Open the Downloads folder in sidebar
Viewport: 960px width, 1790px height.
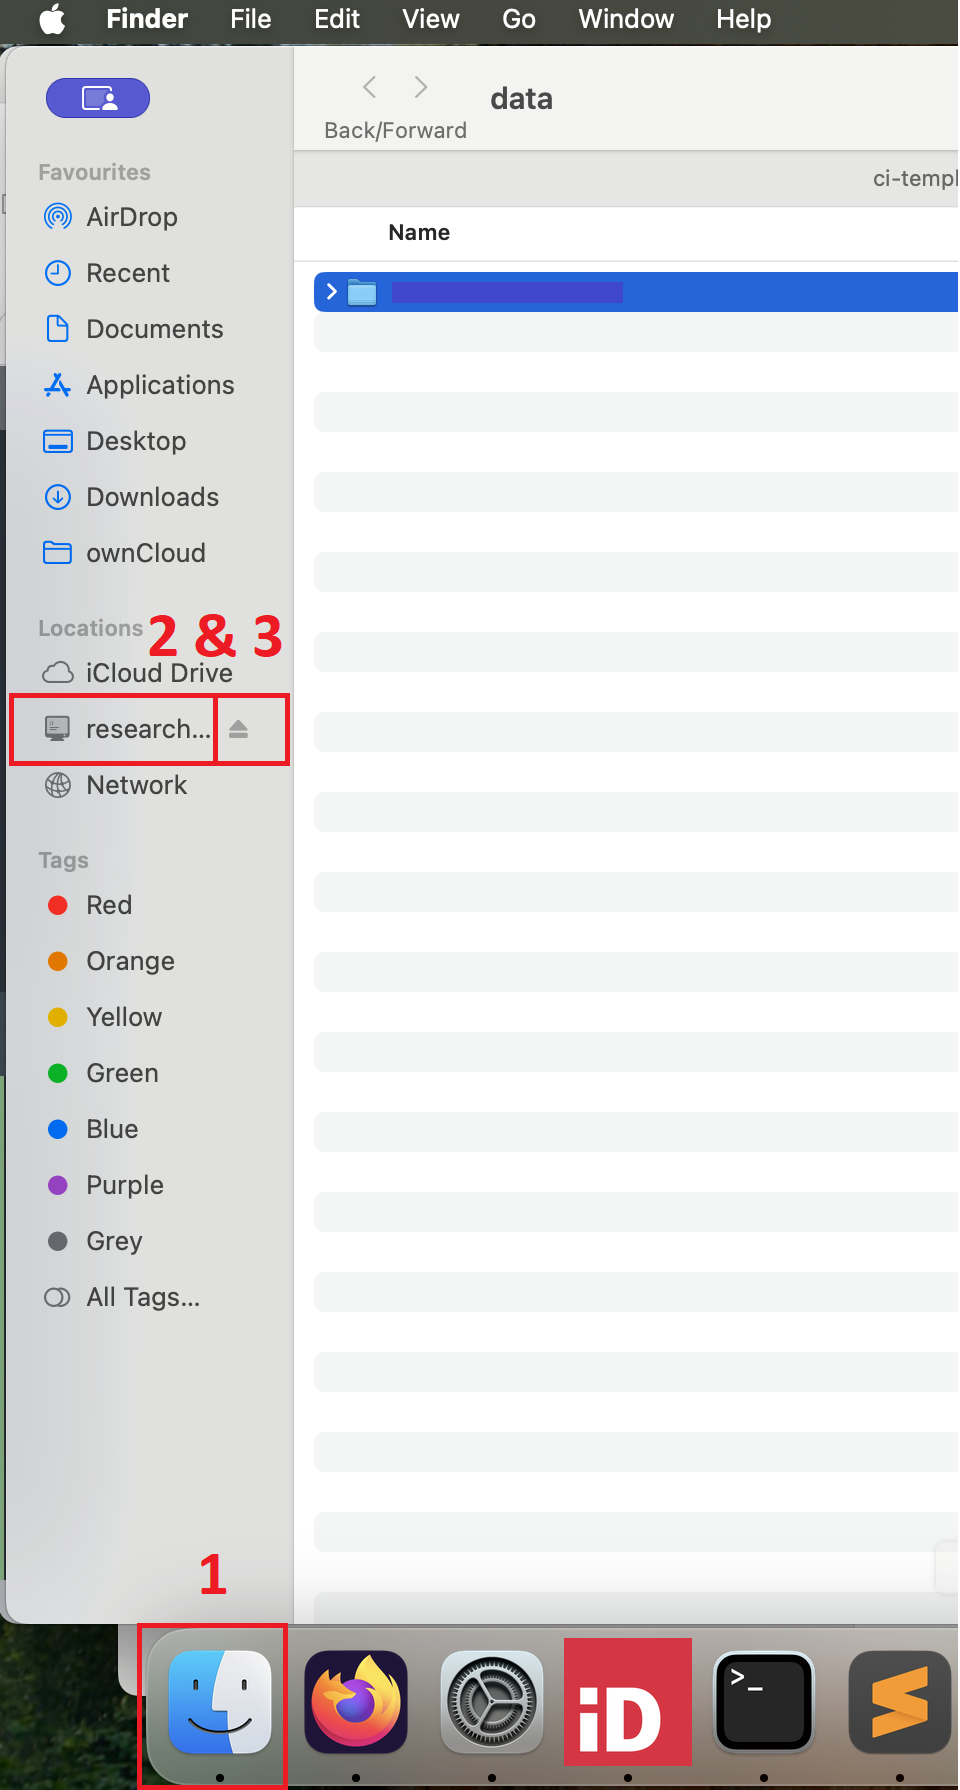coord(152,497)
